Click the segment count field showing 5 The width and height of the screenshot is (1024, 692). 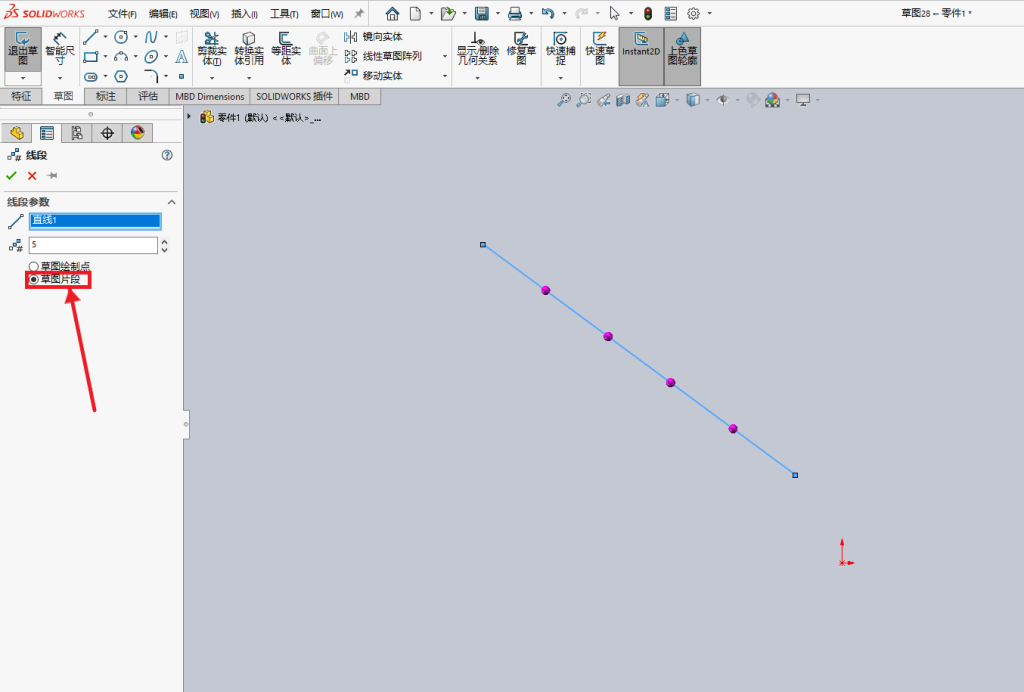pos(93,245)
